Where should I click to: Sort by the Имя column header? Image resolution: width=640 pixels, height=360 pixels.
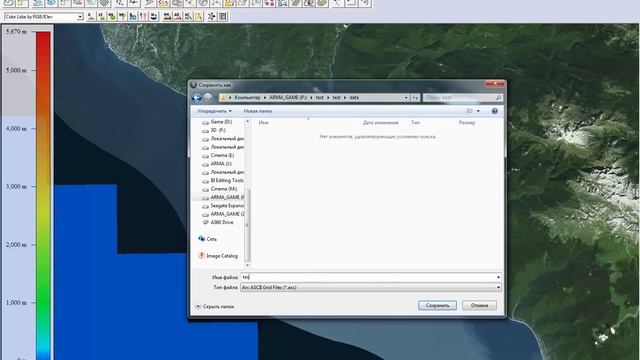point(264,122)
